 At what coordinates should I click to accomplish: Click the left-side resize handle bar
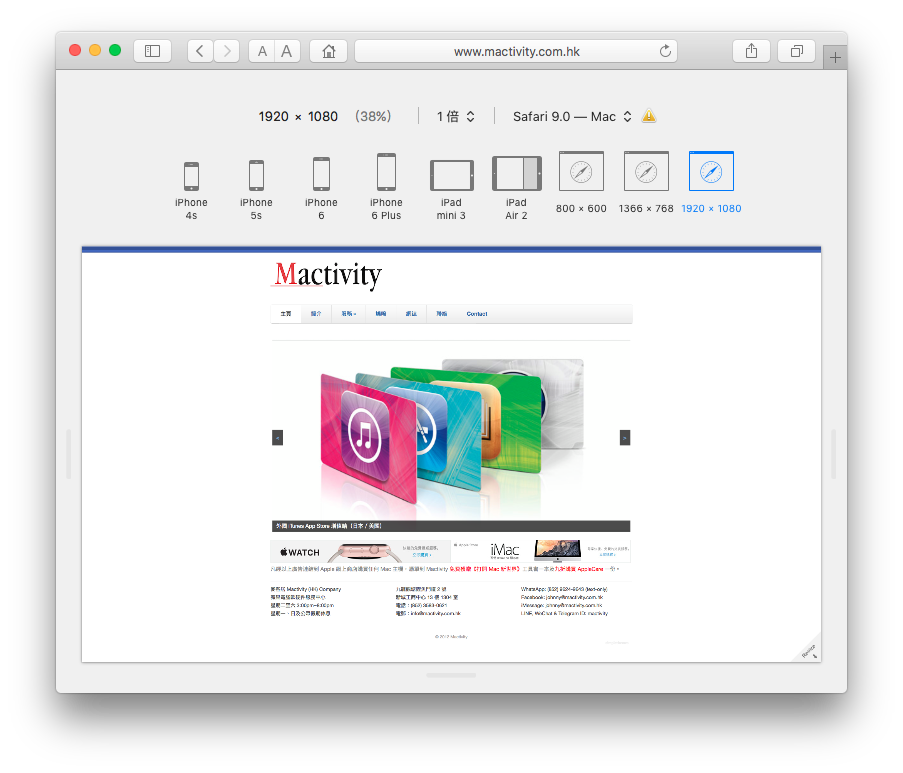coord(69,454)
